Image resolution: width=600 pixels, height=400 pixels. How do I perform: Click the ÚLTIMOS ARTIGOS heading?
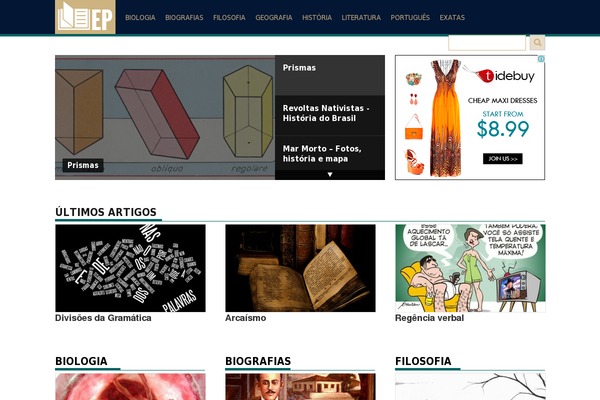coord(106,212)
